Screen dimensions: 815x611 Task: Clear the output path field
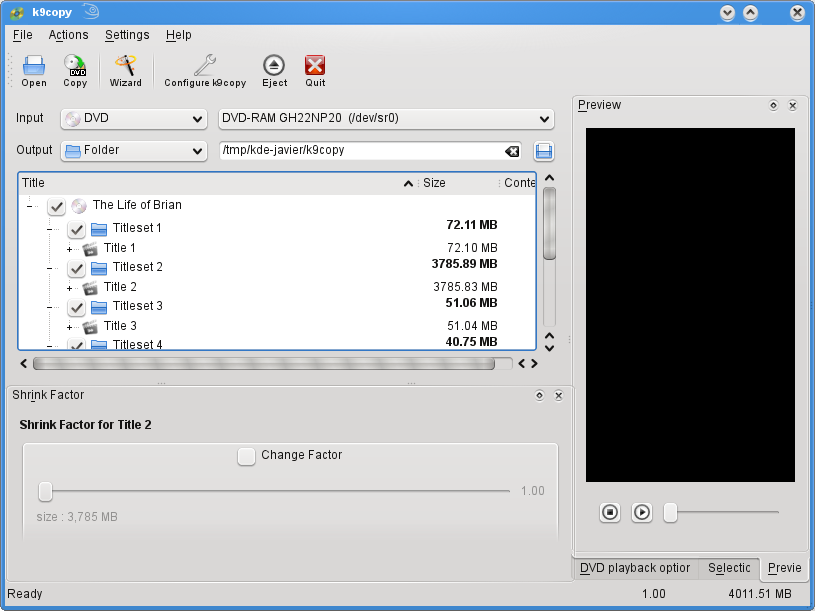[512, 151]
